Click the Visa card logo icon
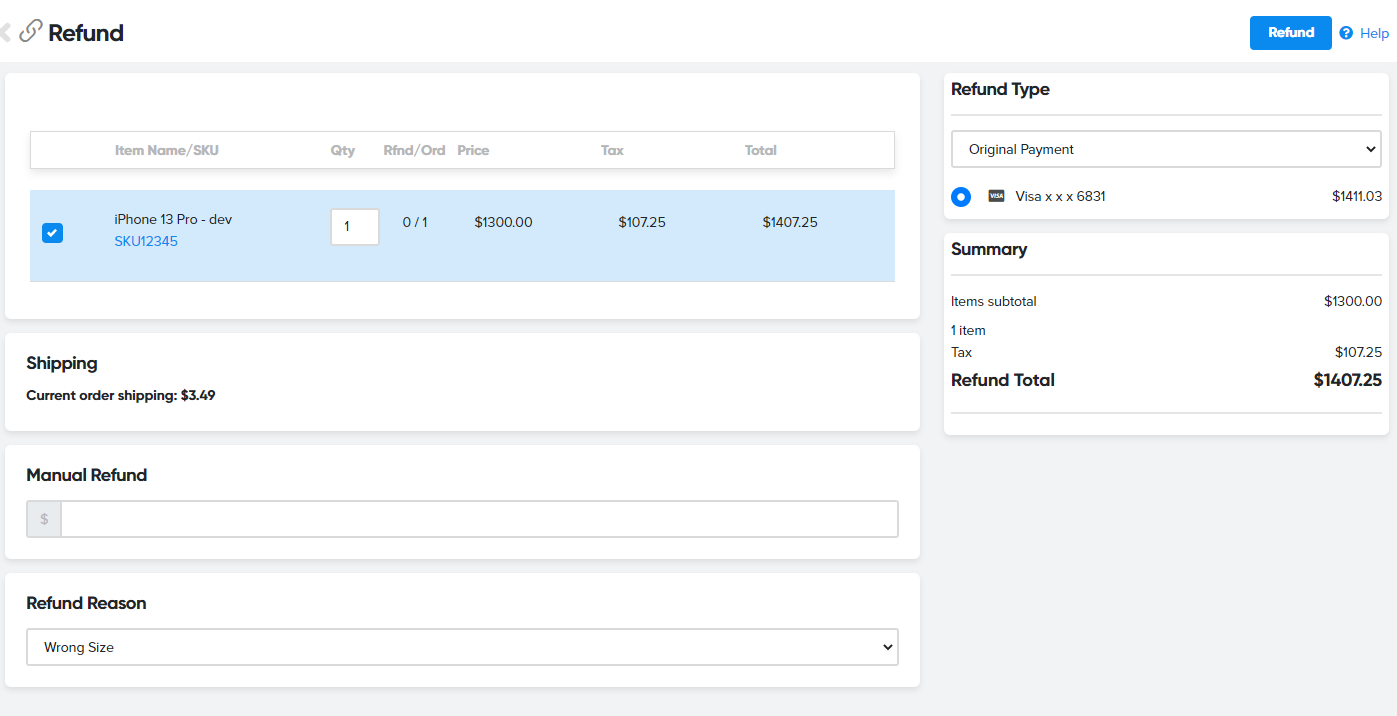 996,197
